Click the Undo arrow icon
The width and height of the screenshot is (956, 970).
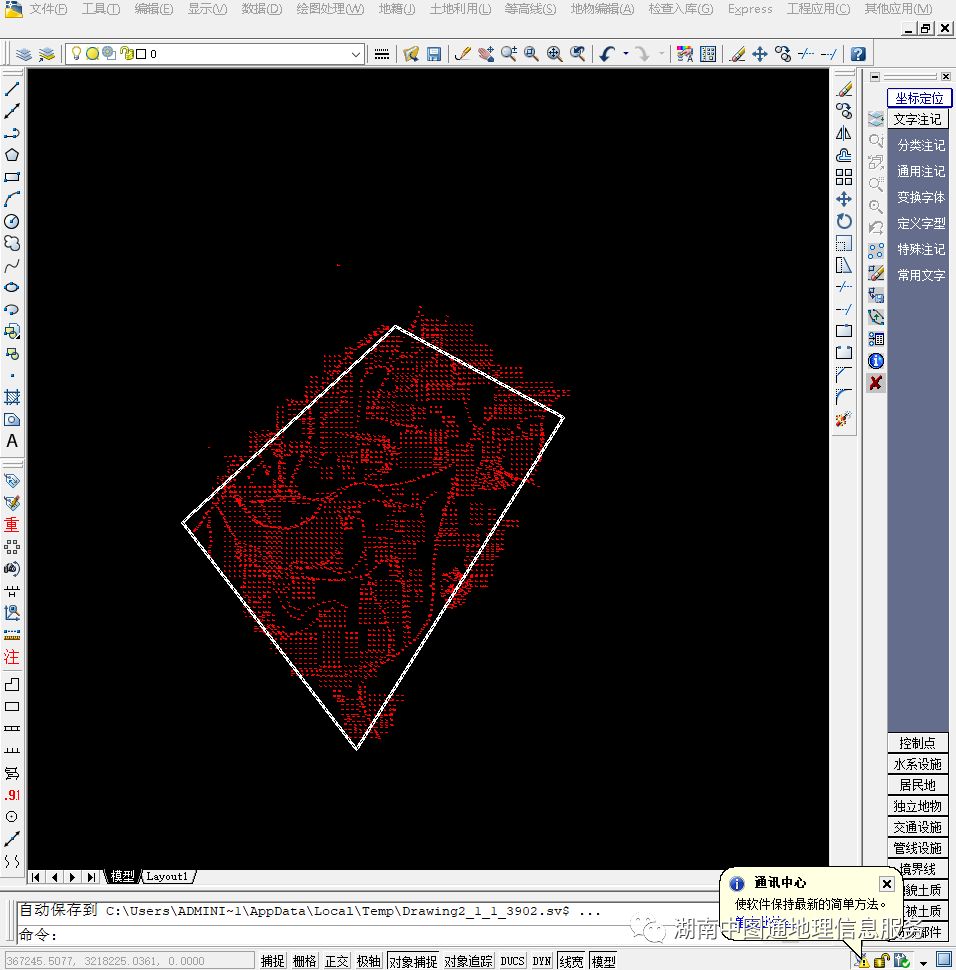point(607,54)
